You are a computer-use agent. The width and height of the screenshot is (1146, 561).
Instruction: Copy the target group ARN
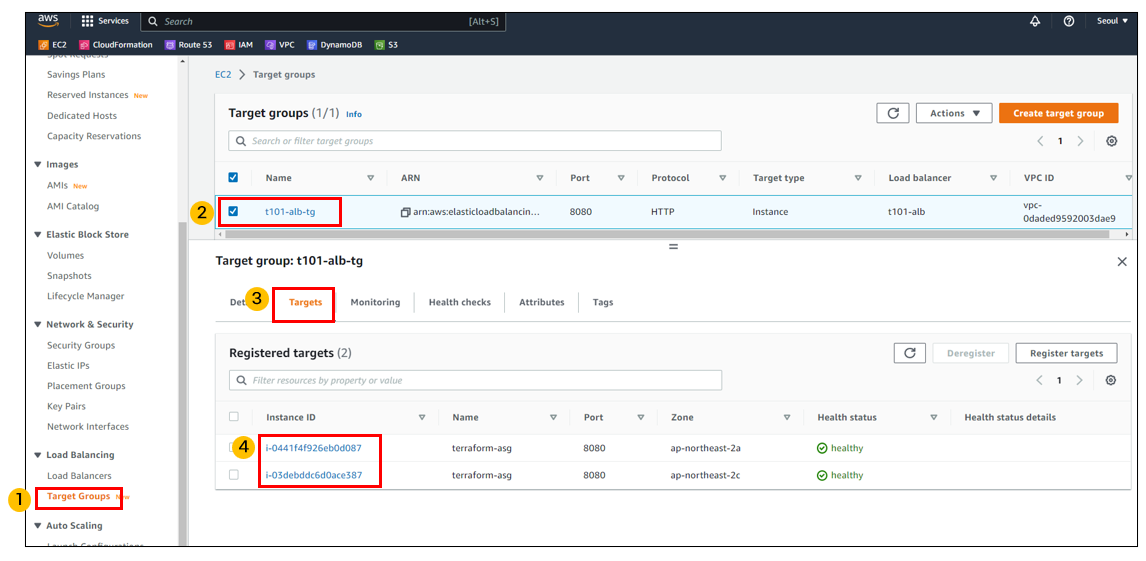click(x=406, y=212)
